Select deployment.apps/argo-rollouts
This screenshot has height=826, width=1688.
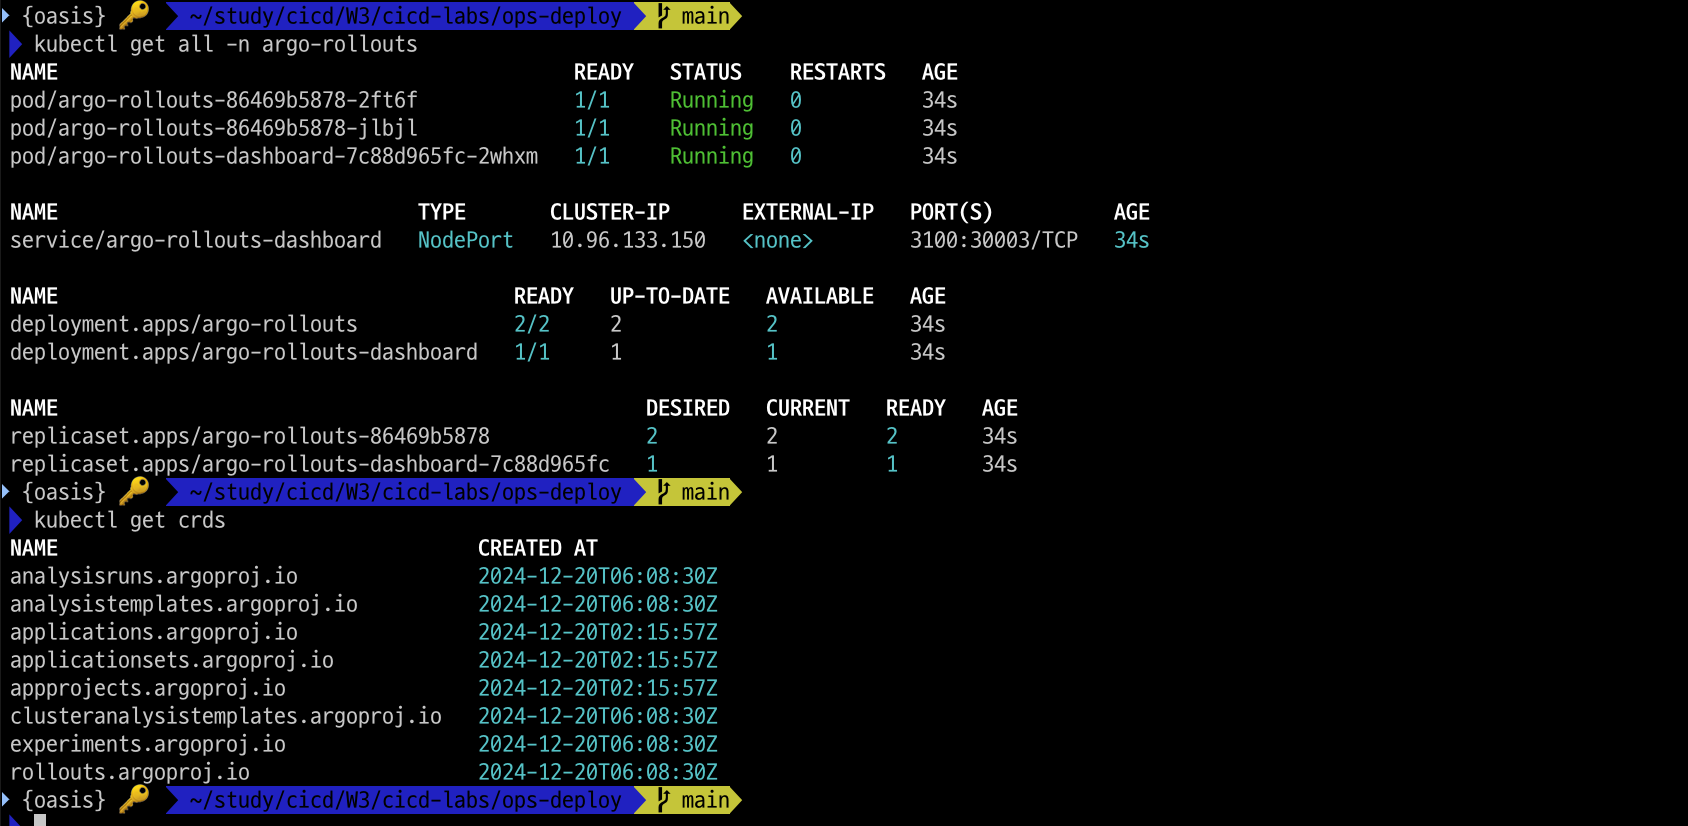(x=184, y=324)
